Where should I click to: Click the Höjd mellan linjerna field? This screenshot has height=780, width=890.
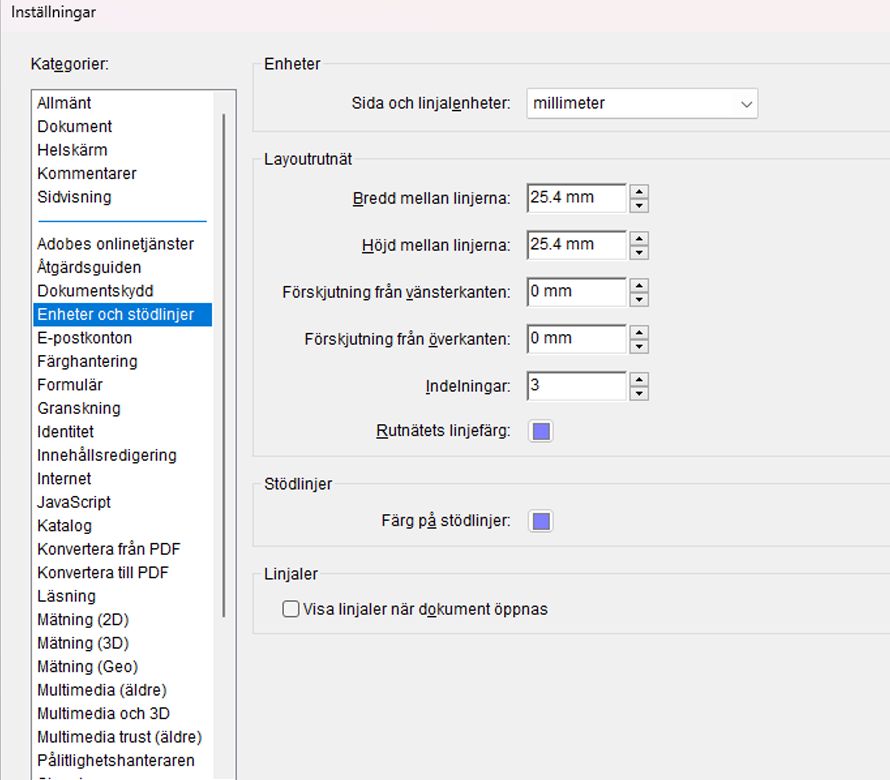tap(576, 244)
